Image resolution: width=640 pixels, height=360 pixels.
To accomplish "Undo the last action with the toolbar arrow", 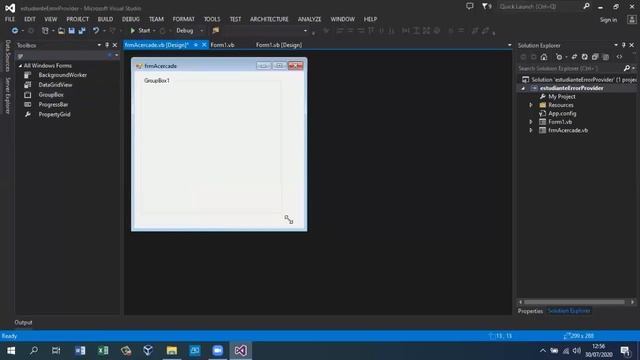I will click(96, 31).
